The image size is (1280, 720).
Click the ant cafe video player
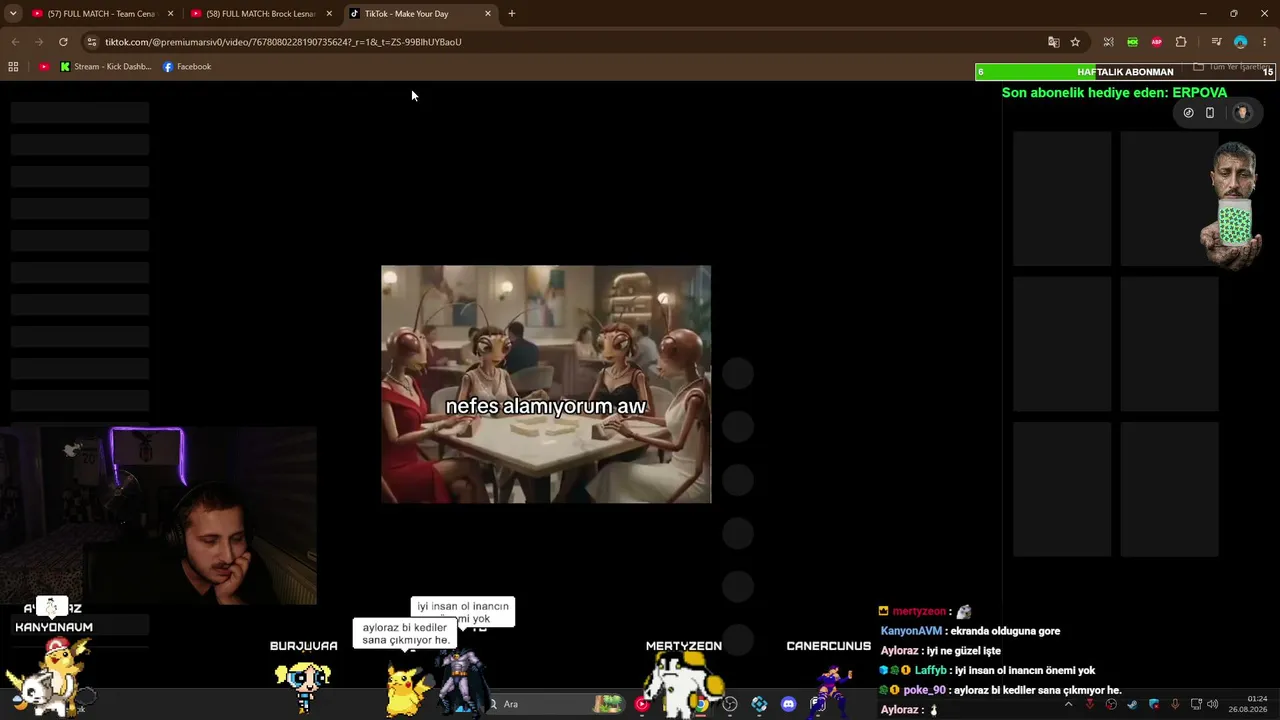[x=546, y=384]
